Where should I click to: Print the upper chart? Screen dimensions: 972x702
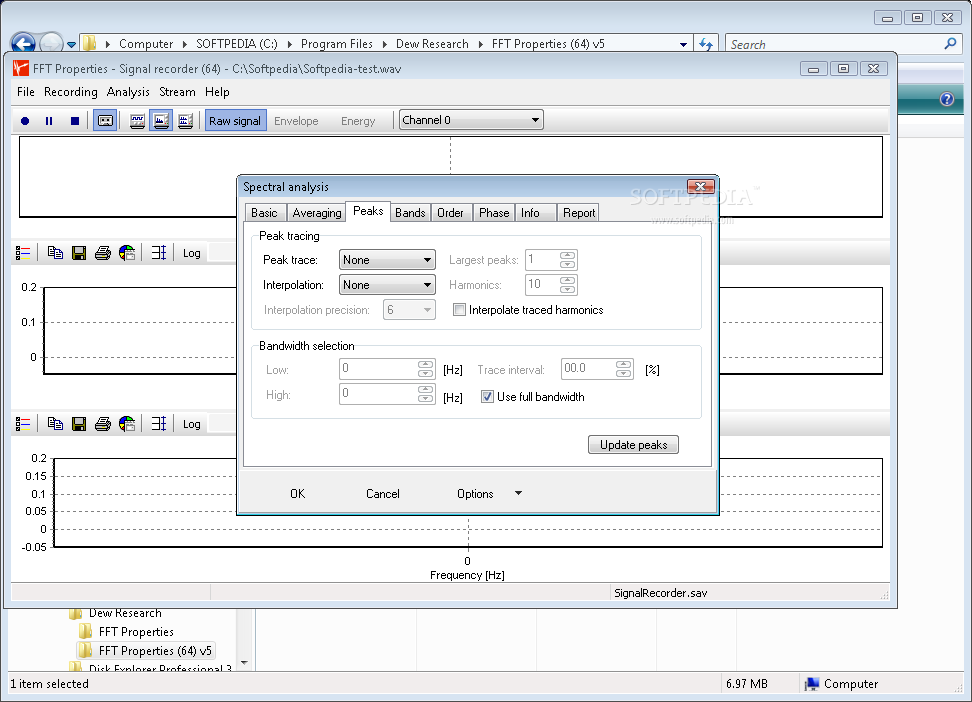[103, 252]
